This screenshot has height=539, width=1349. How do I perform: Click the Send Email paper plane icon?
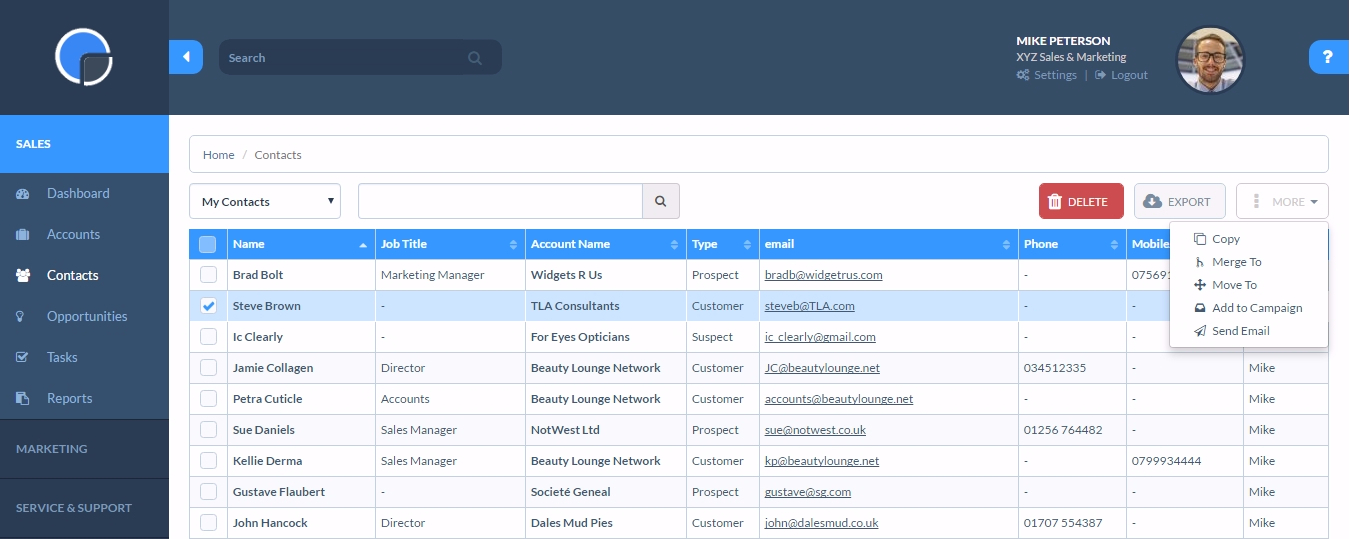[x=1200, y=331]
